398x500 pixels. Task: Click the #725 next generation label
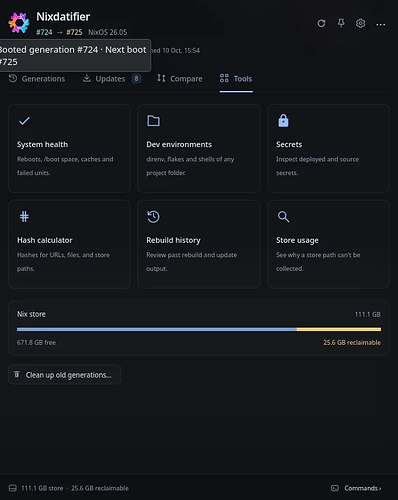pyautogui.click(x=74, y=32)
